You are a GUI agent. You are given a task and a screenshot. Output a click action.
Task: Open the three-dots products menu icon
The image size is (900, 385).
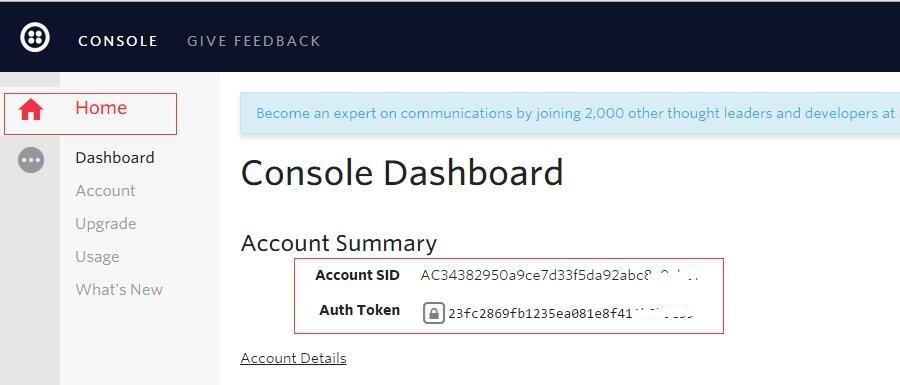(31, 160)
